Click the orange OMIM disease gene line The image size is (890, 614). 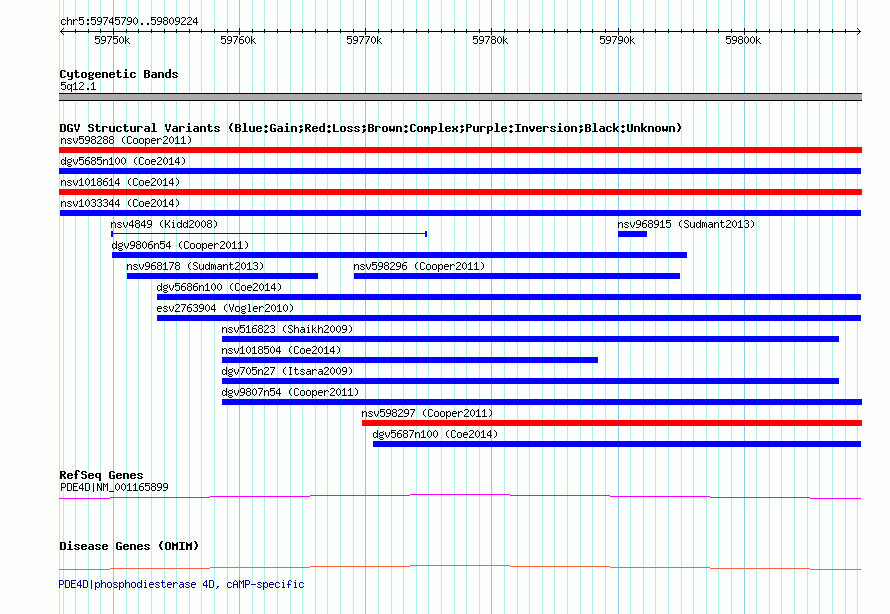point(460,567)
